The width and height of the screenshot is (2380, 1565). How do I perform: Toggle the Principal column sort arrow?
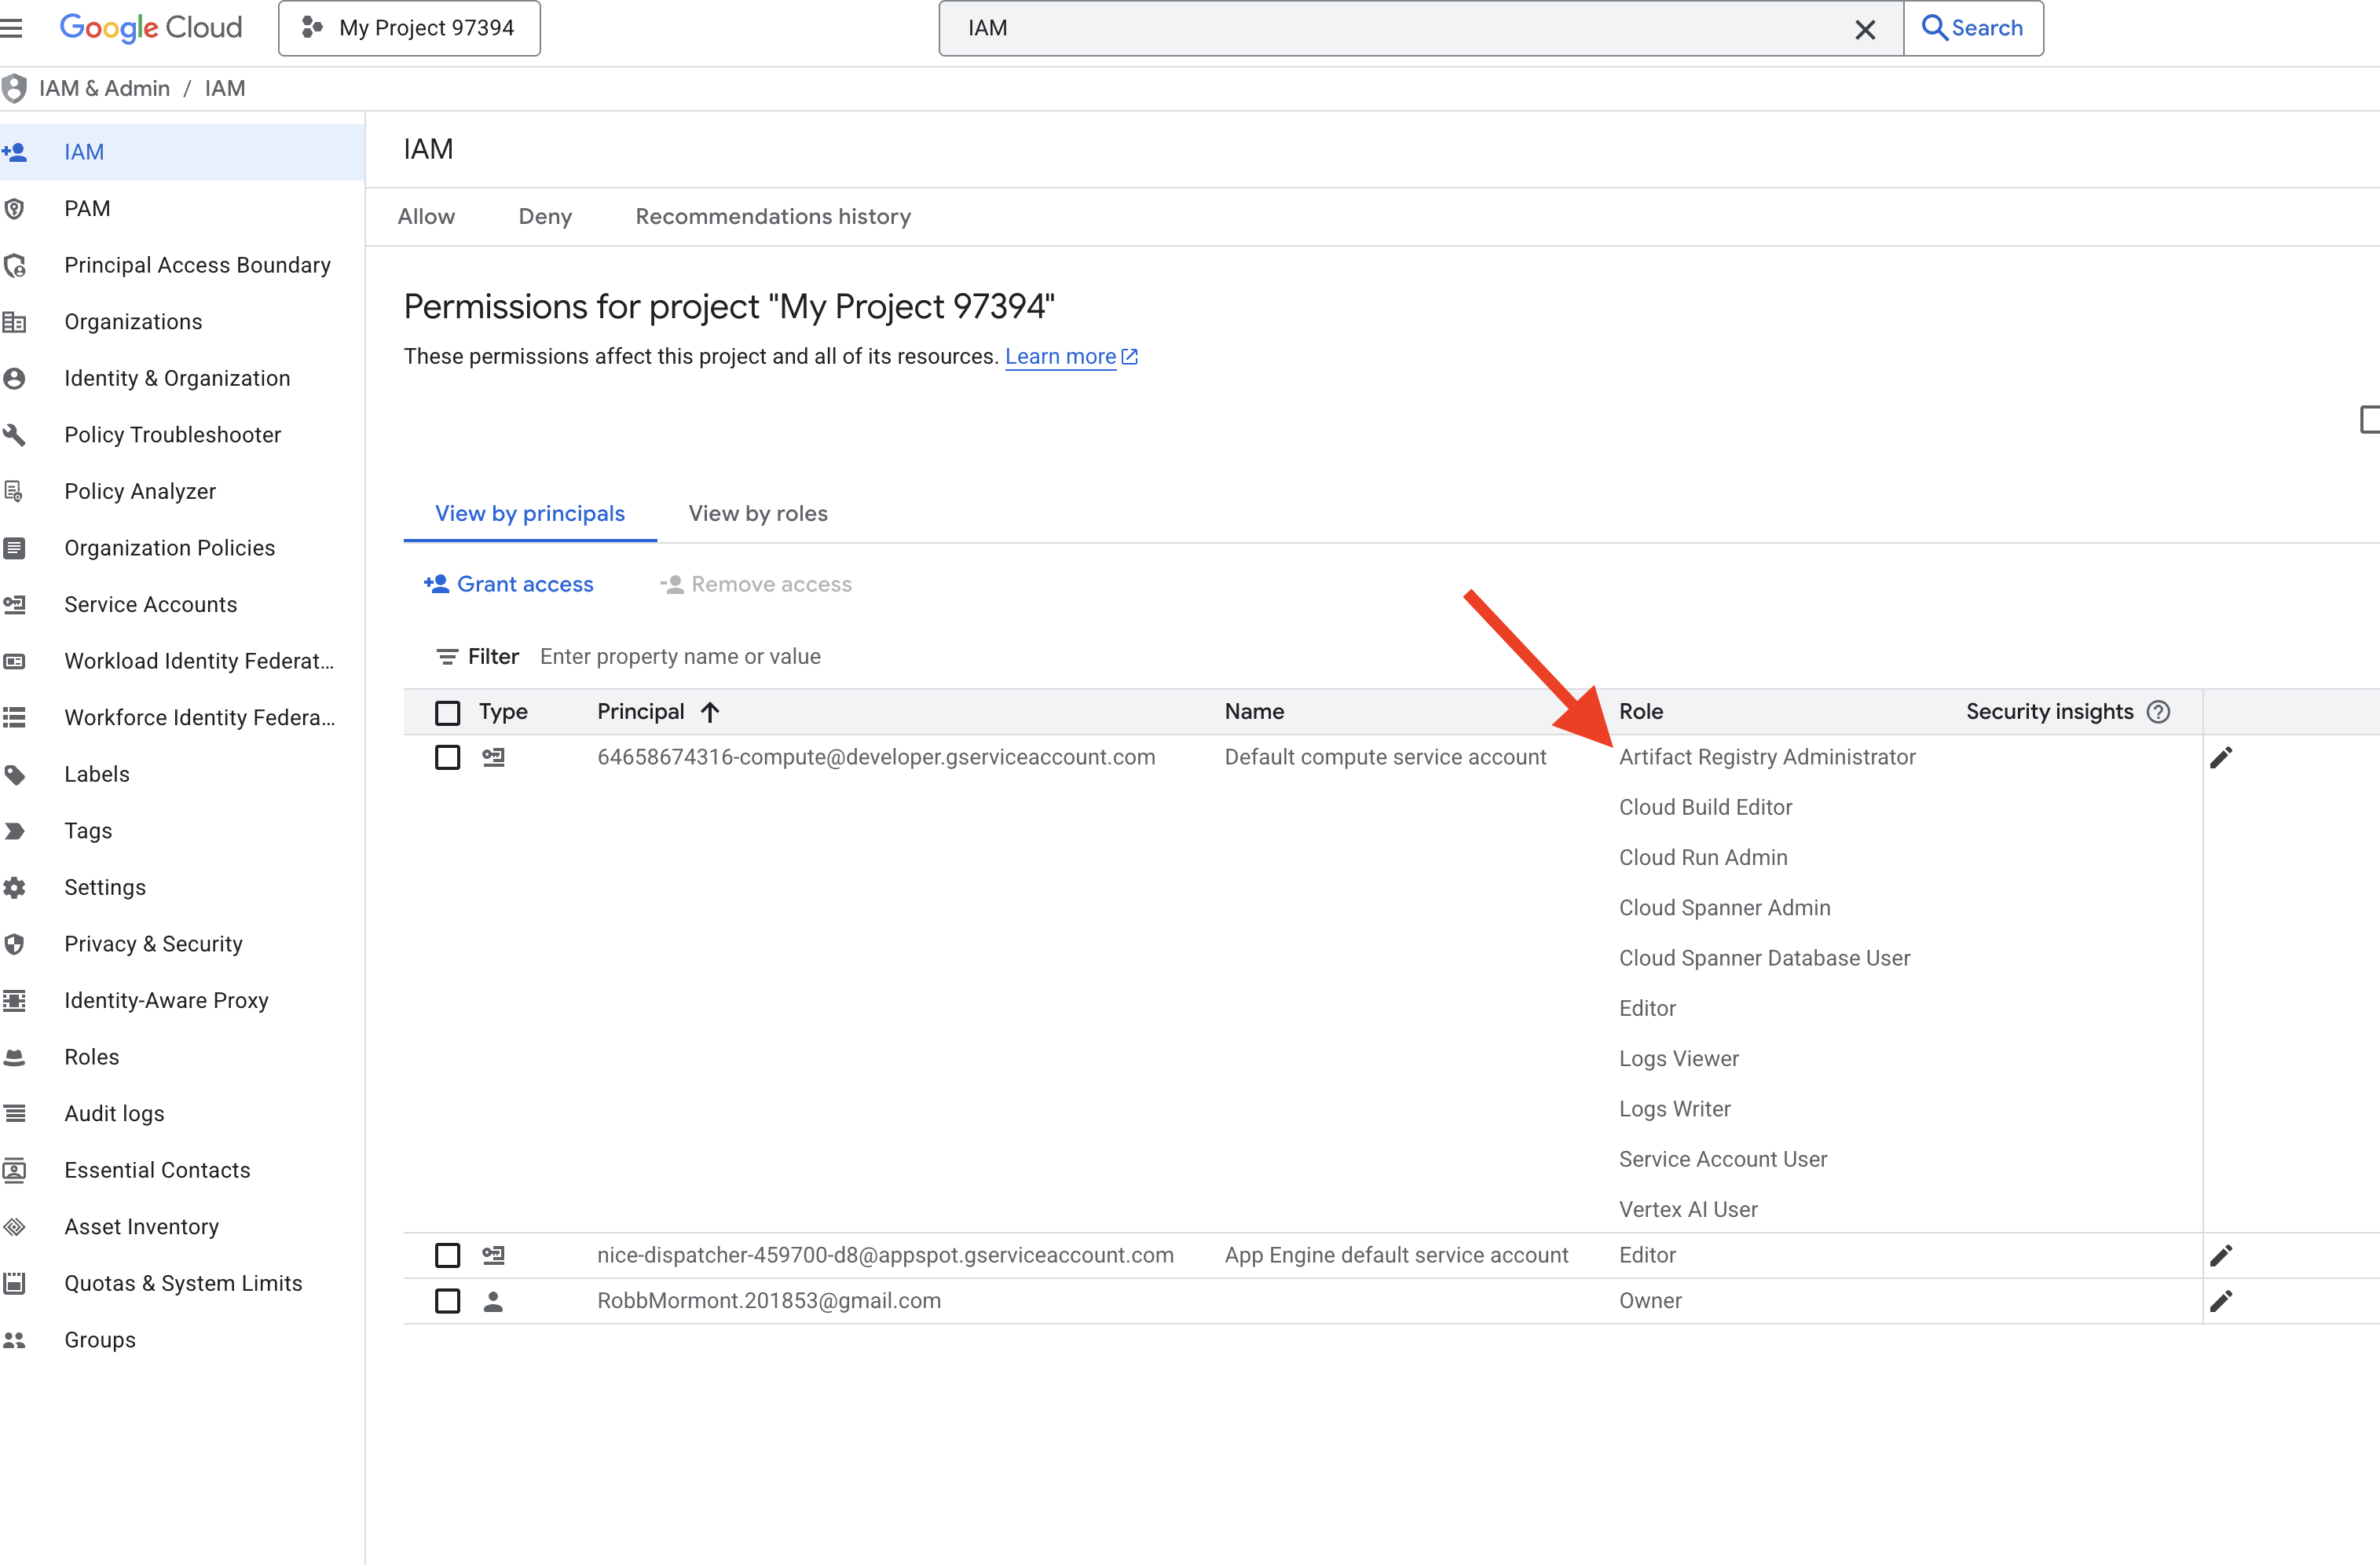pyautogui.click(x=710, y=712)
